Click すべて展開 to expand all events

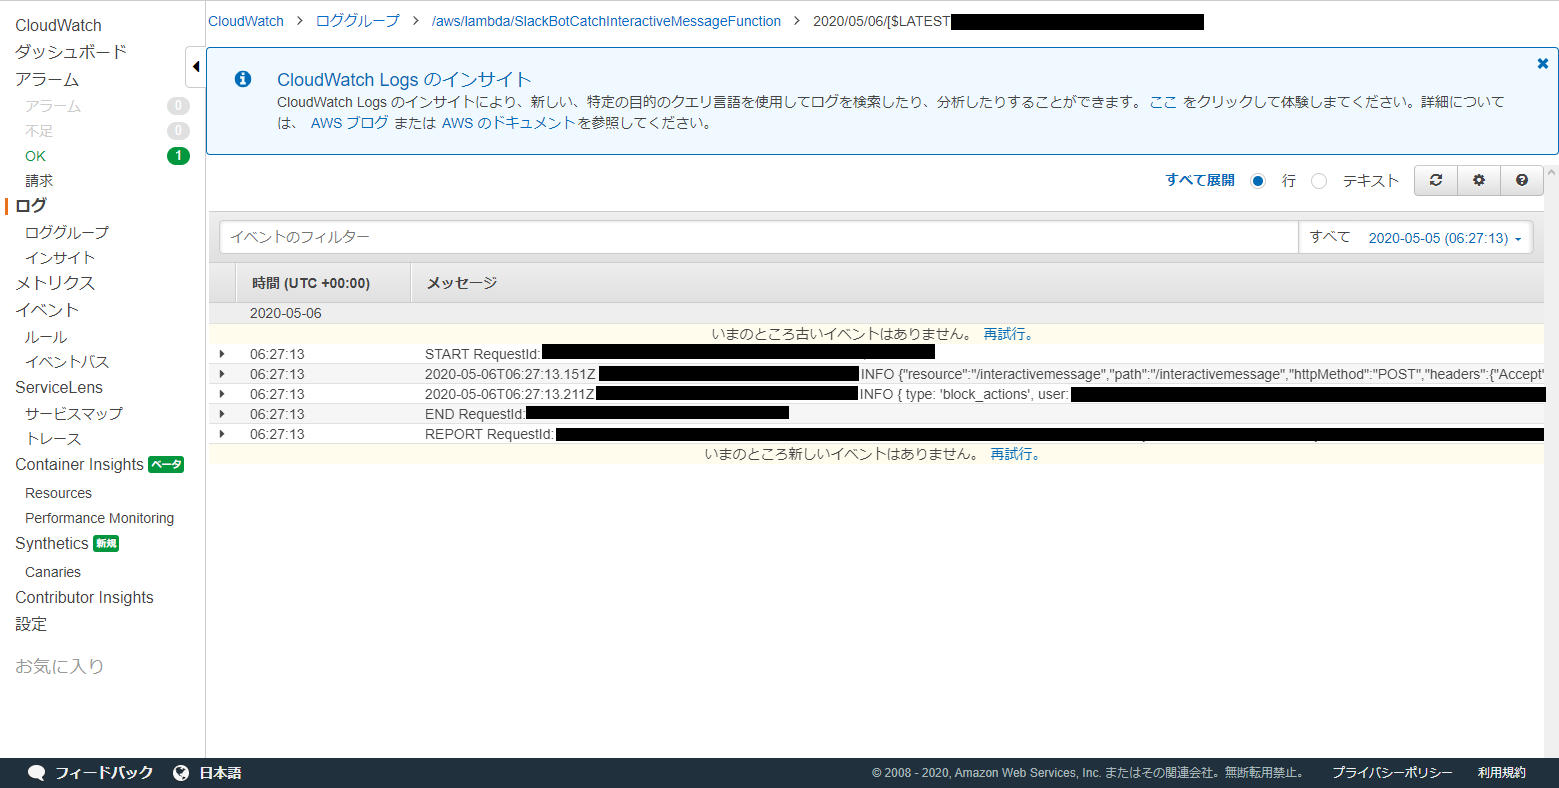tap(1200, 180)
